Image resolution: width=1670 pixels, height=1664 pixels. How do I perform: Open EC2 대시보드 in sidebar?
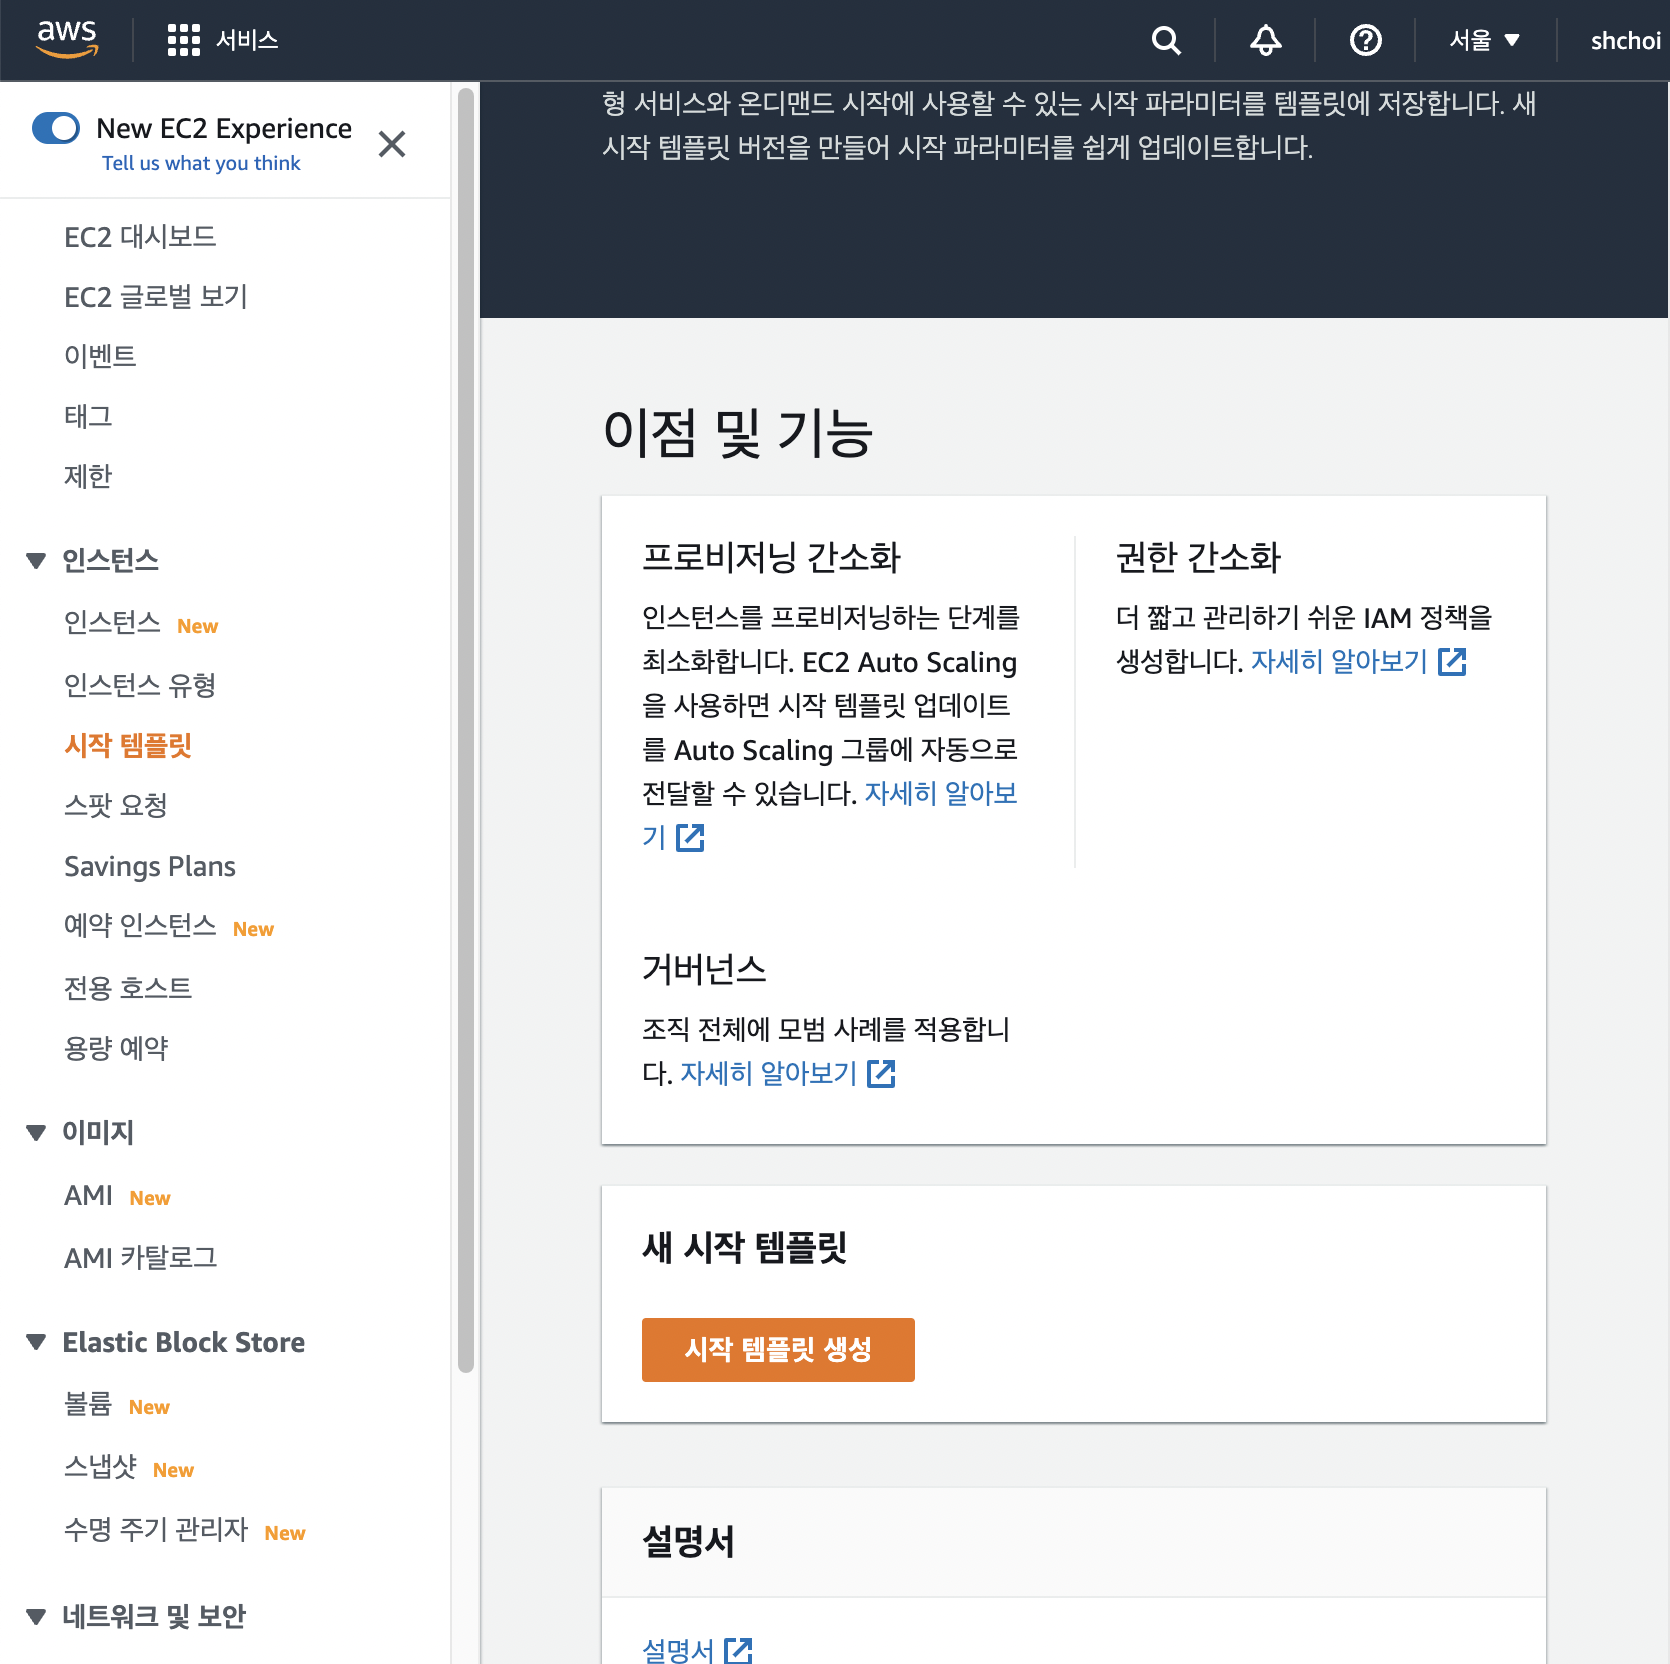(x=140, y=237)
